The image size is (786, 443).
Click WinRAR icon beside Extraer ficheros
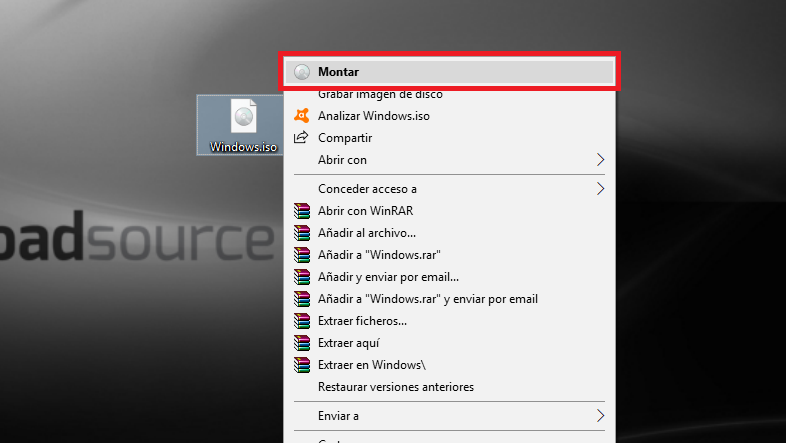coord(302,321)
